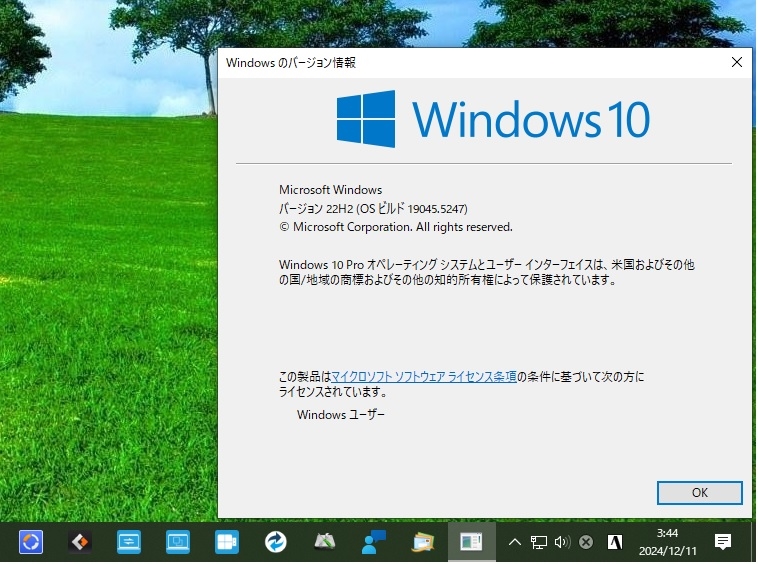The height and width of the screenshot is (564, 758).
Task: Click the Microsoft Windows heading text
Action: pos(331,189)
